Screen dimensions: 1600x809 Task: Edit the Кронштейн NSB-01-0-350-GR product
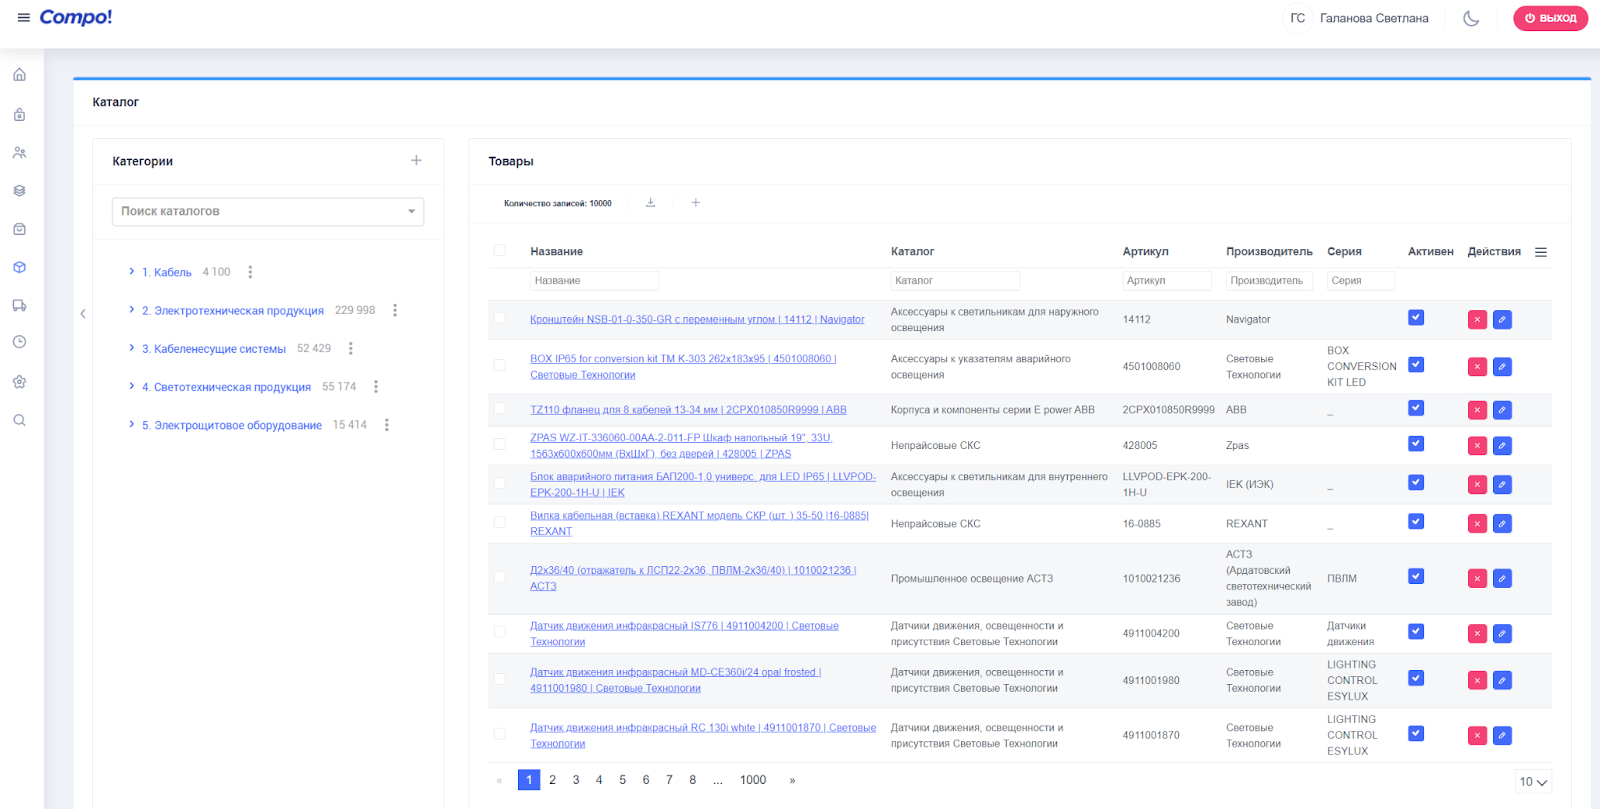1502,320
